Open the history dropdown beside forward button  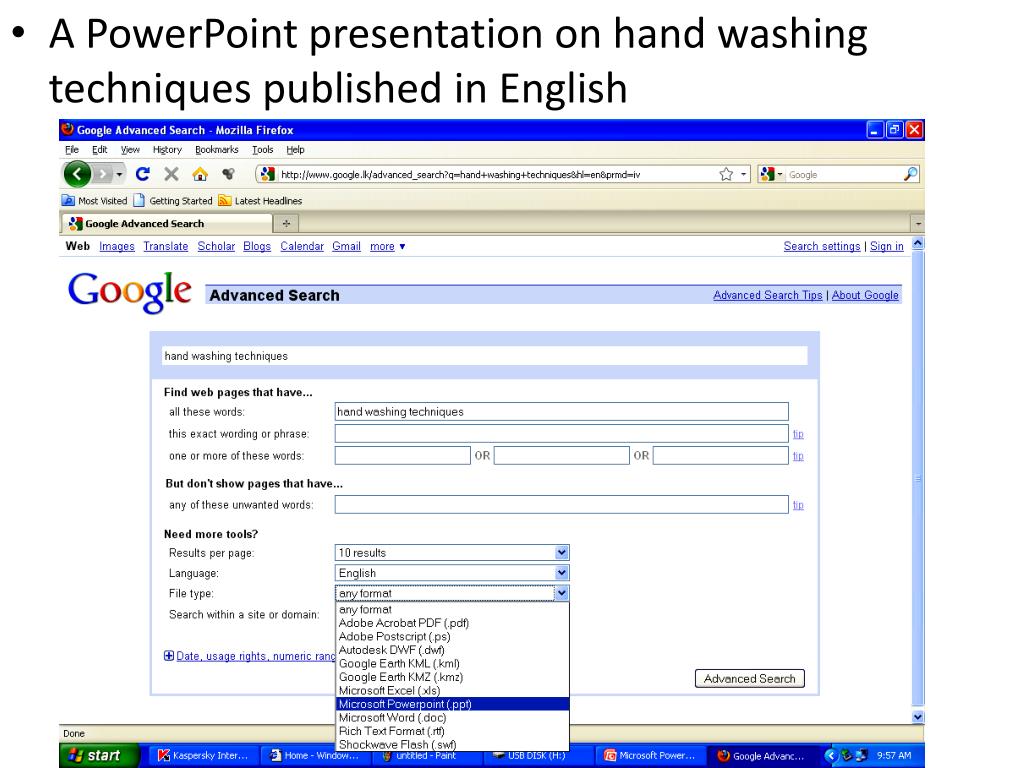point(119,174)
